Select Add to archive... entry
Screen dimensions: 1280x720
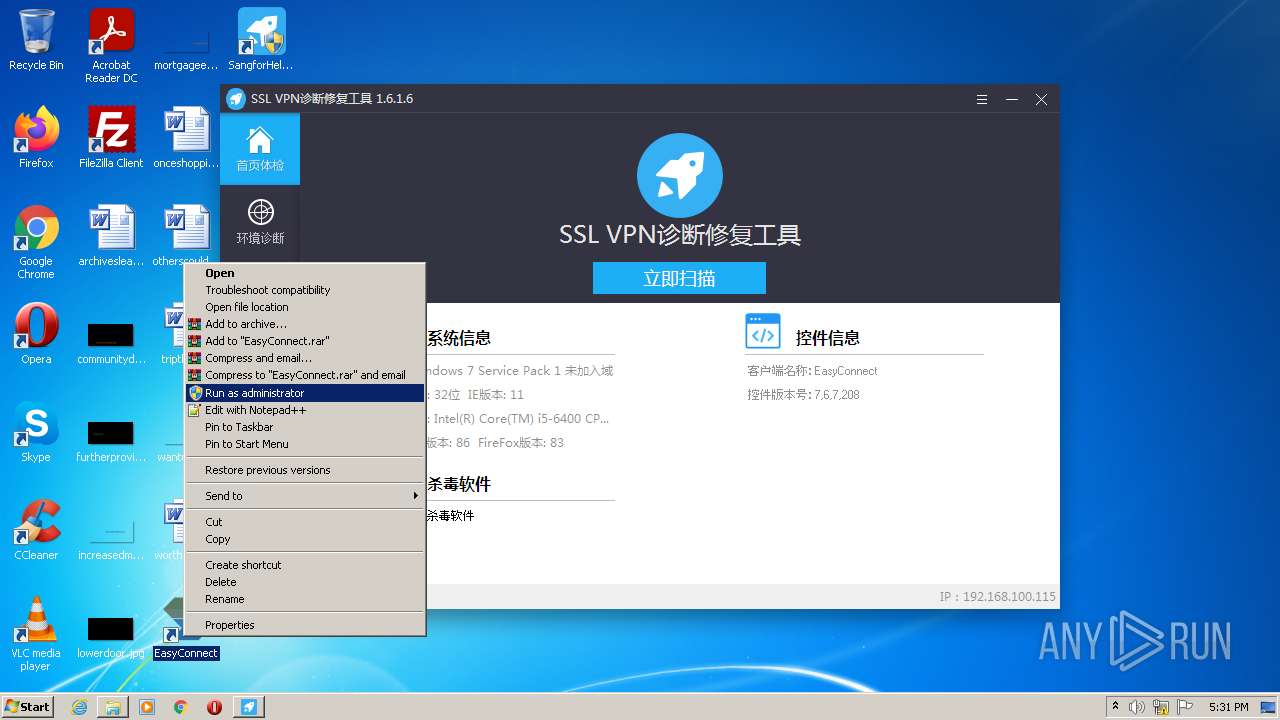[x=305, y=324]
